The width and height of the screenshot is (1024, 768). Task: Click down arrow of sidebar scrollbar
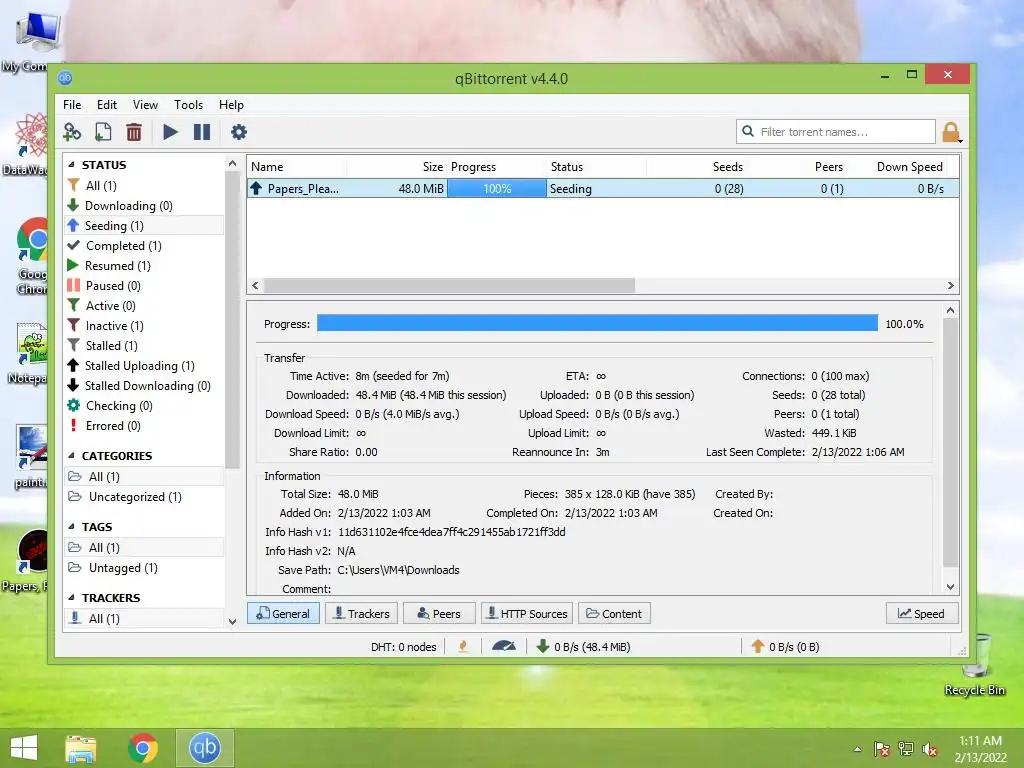pos(232,622)
